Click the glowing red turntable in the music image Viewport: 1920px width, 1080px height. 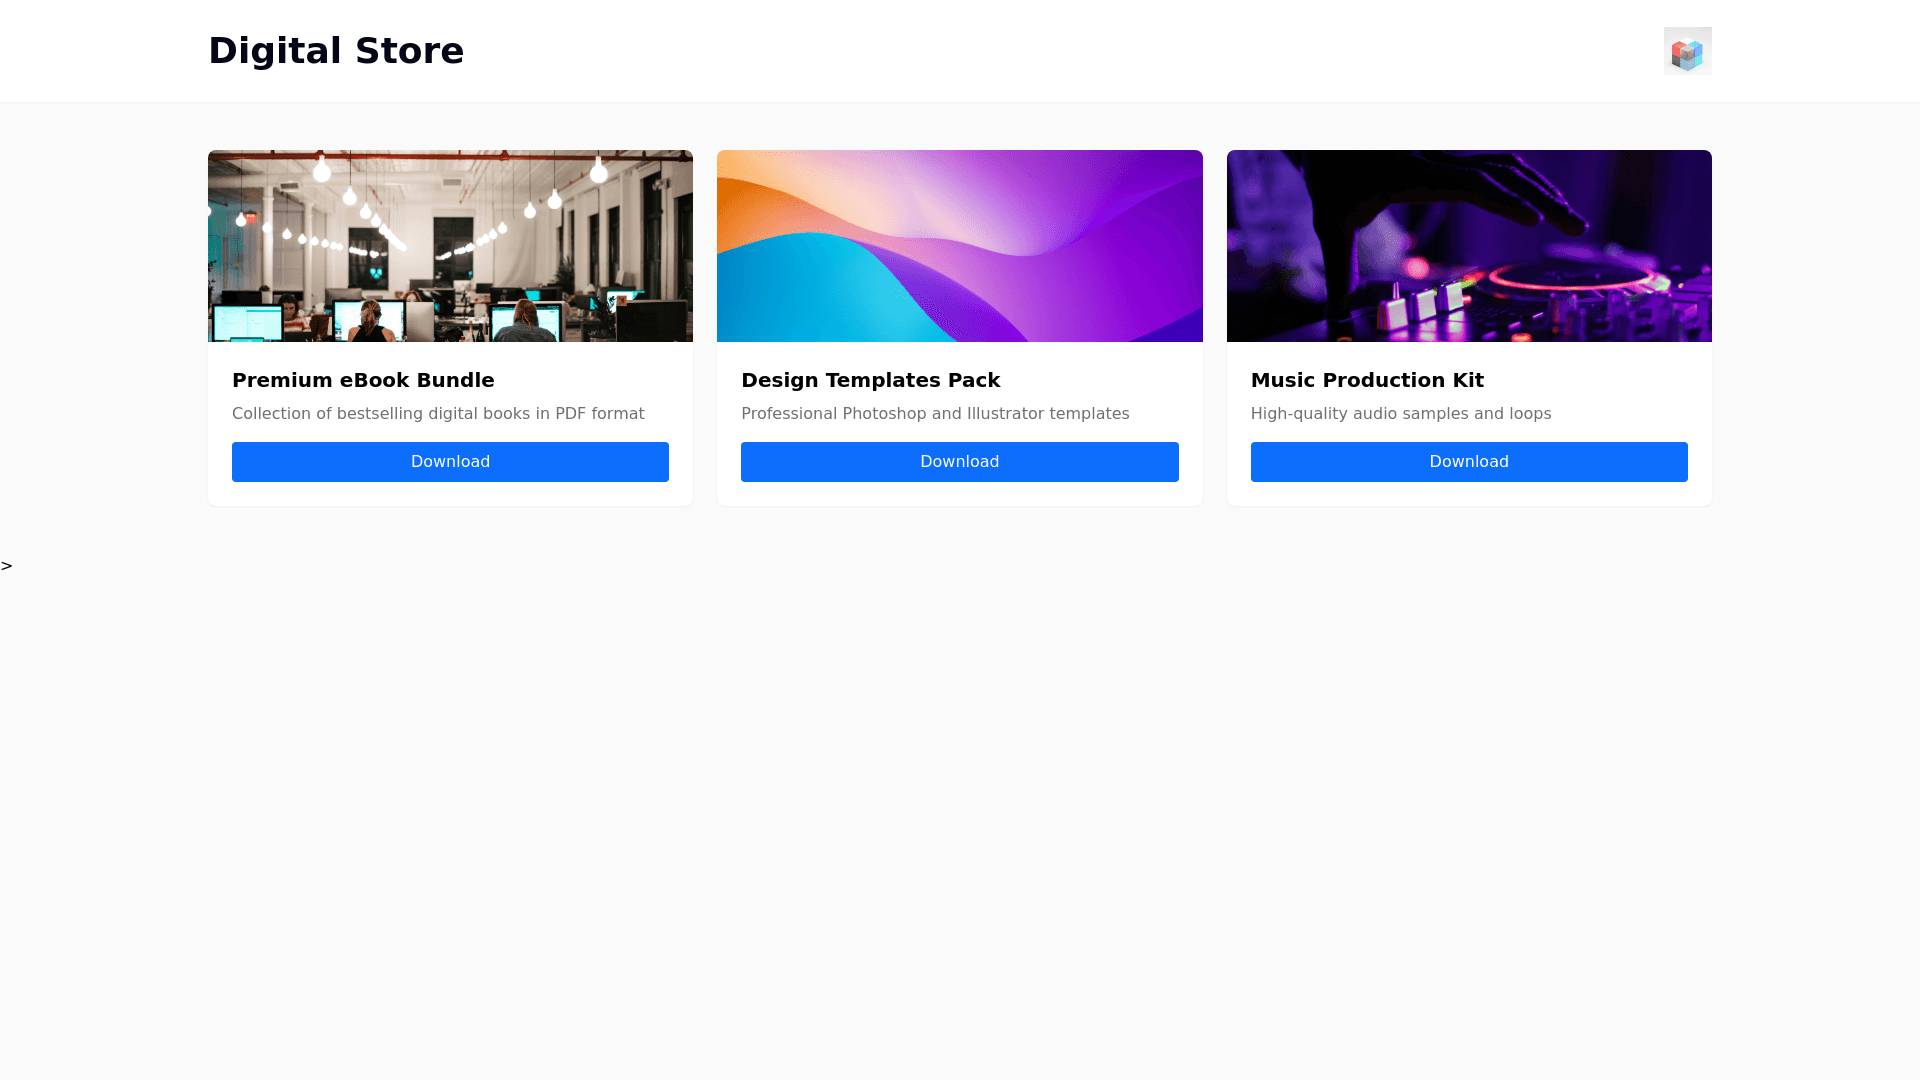(x=1570, y=278)
